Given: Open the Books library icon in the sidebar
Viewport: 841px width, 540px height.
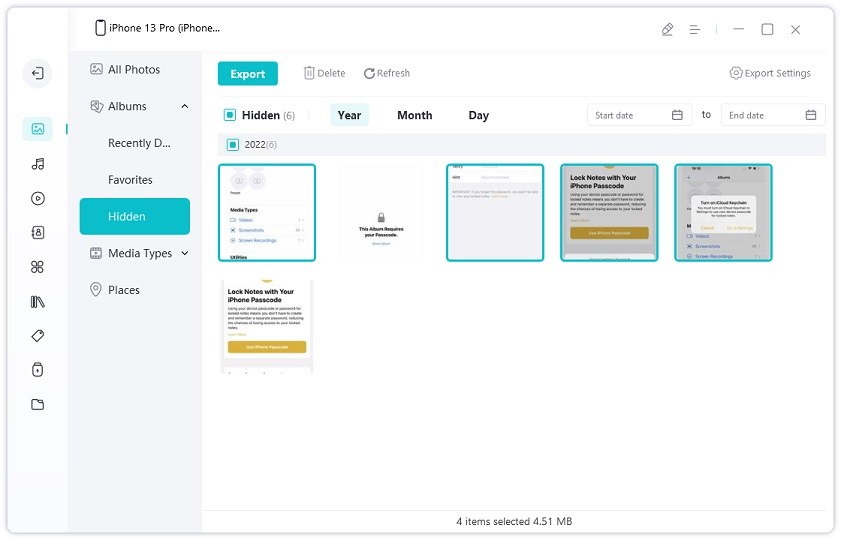Looking at the screenshot, I should pos(38,301).
